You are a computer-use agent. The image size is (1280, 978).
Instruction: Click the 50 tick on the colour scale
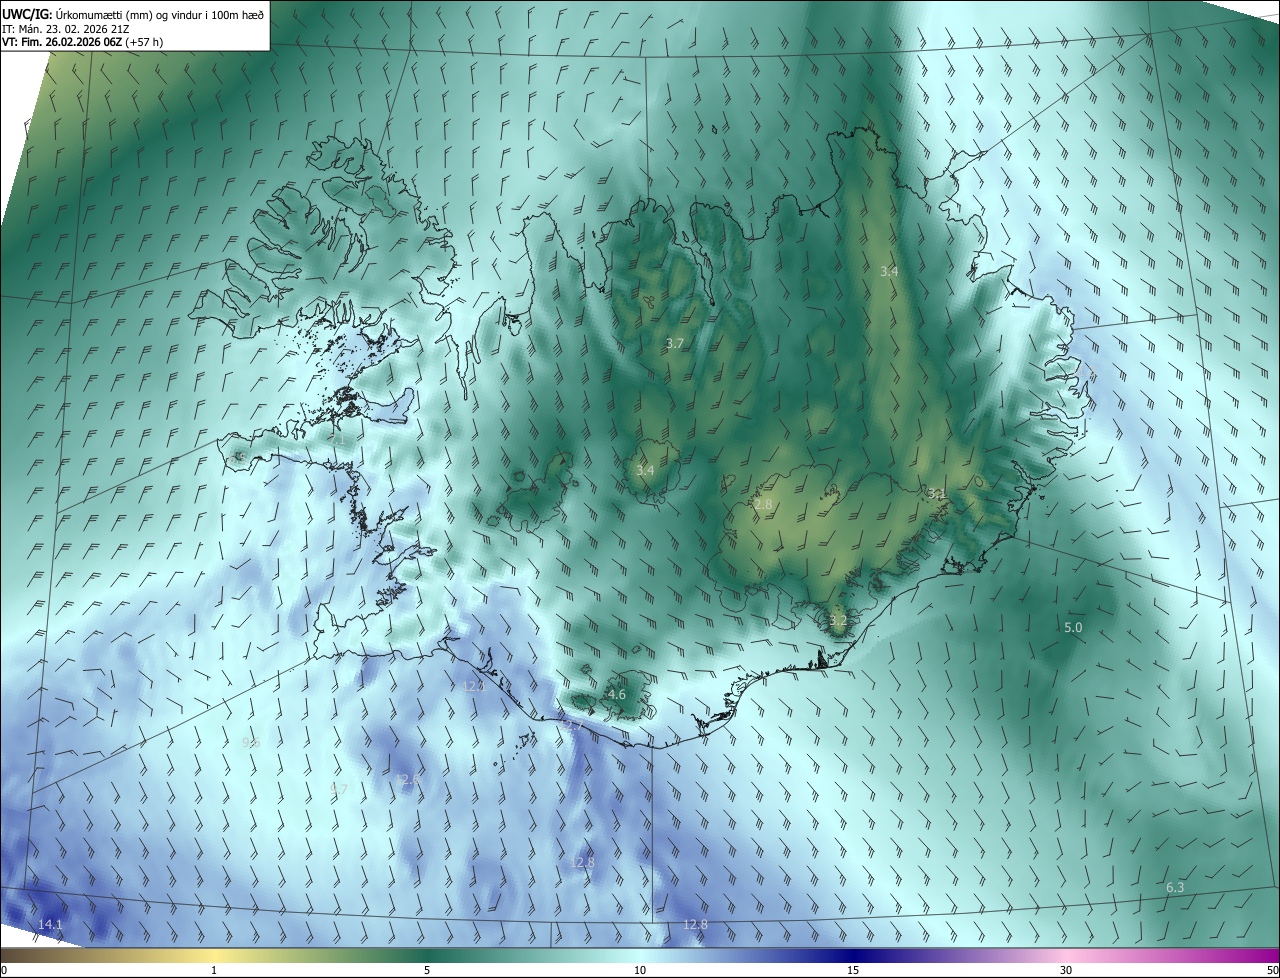coord(1272,970)
